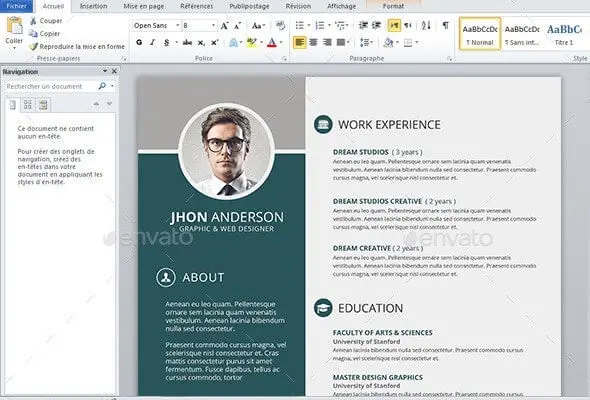
Task: Open the Presse-papiers dialog launcher
Action: [124, 59]
